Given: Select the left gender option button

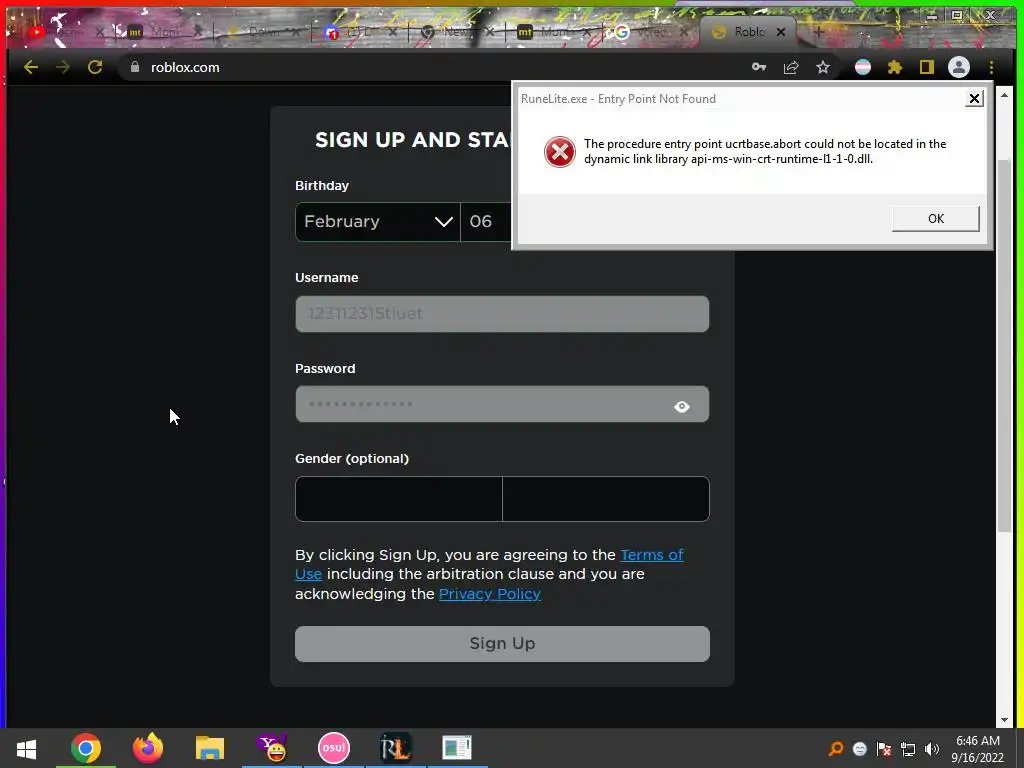Looking at the screenshot, I should point(398,499).
